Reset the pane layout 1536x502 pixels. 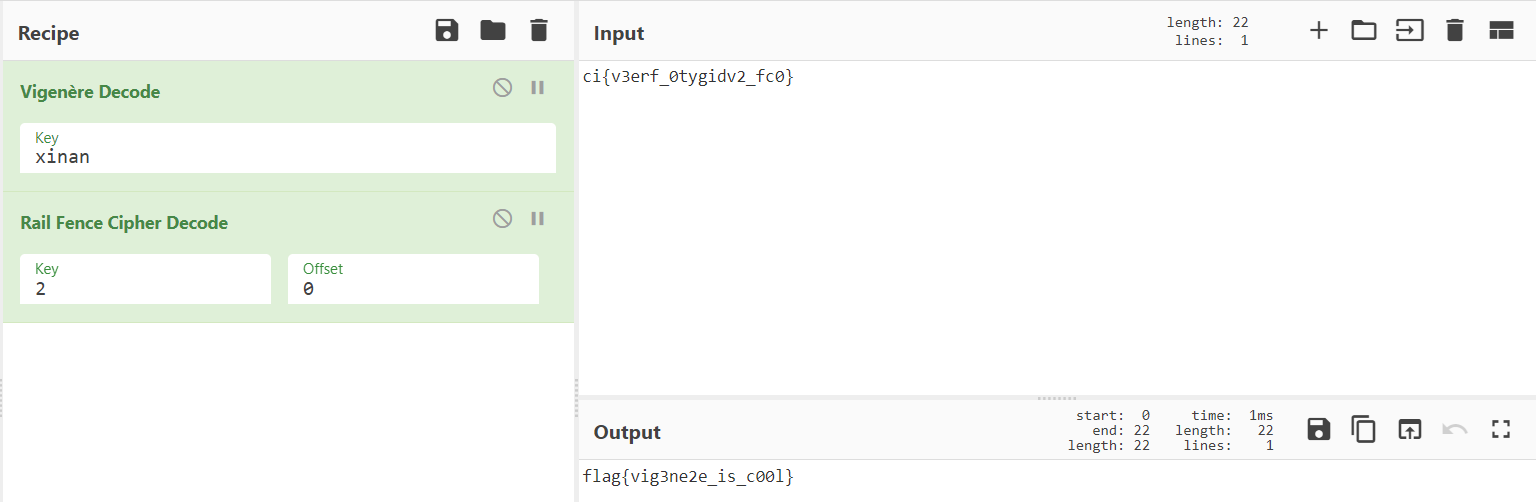pos(1501,31)
